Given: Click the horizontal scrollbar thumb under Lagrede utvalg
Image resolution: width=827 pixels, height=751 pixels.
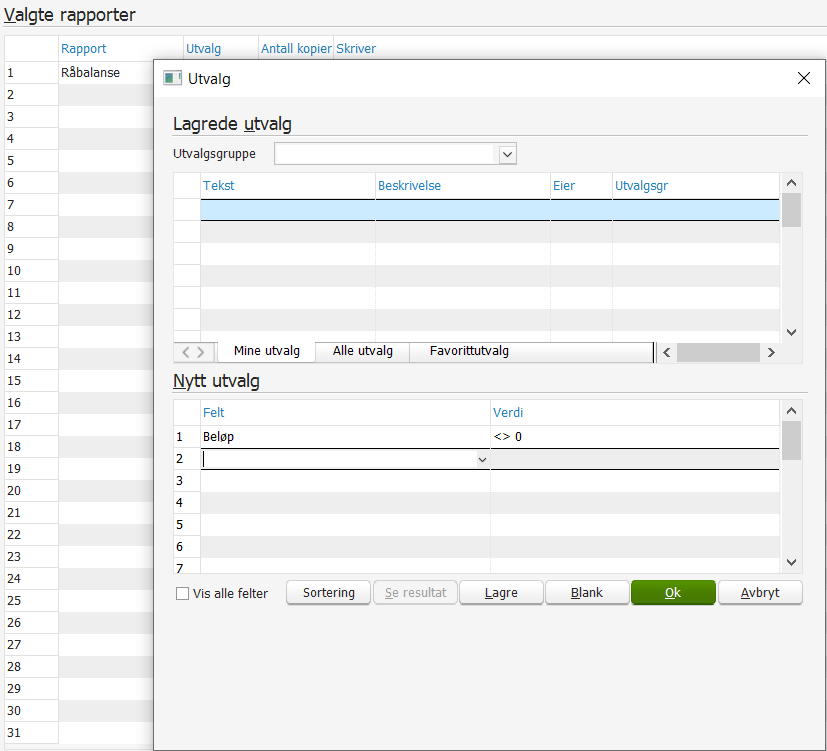Looking at the screenshot, I should click(x=718, y=352).
